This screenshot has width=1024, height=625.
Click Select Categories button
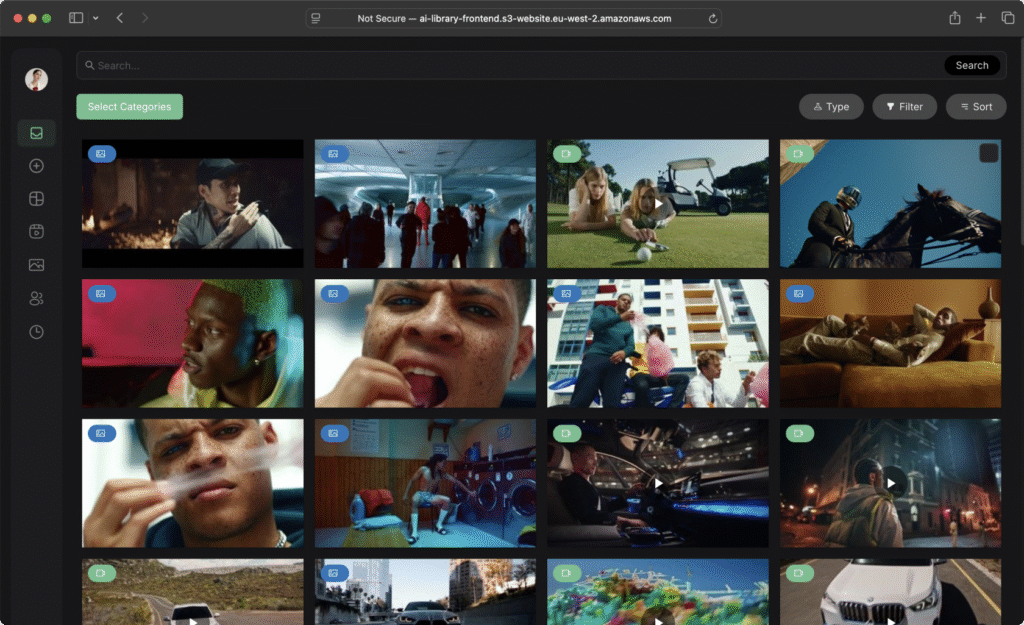click(129, 106)
